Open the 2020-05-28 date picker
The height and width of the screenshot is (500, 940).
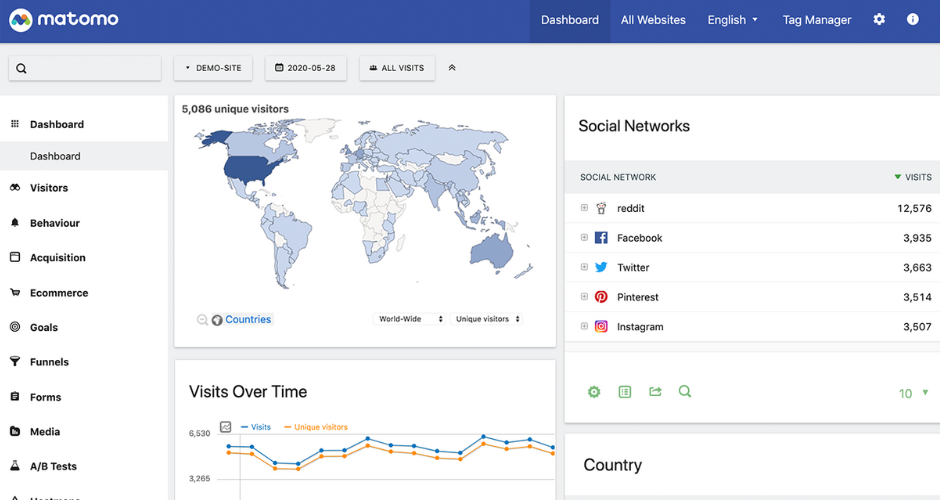click(306, 68)
